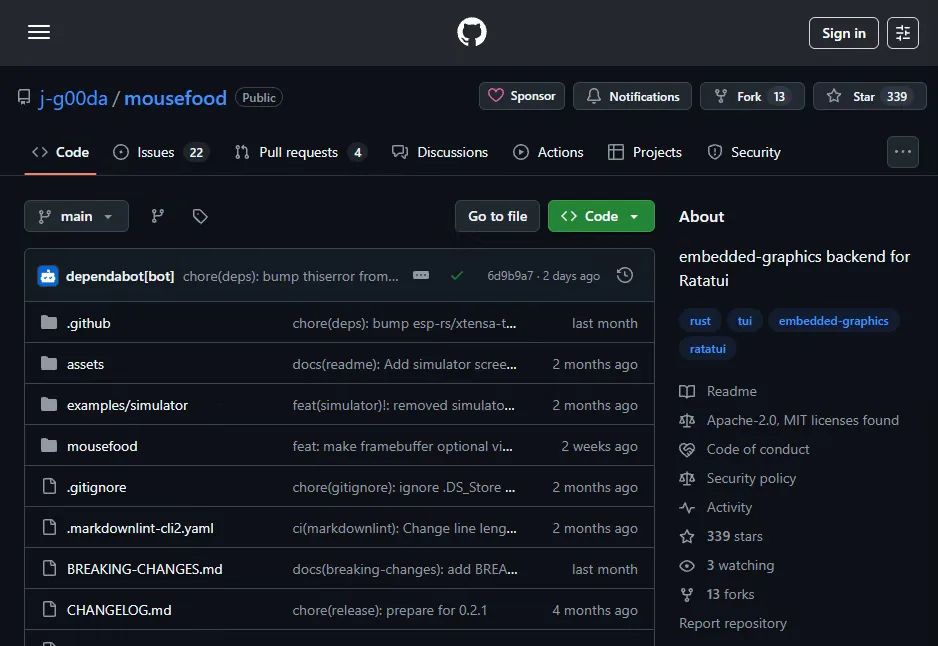Subscribe using the Notifications button
Image resolution: width=938 pixels, height=646 pixels.
(631, 96)
